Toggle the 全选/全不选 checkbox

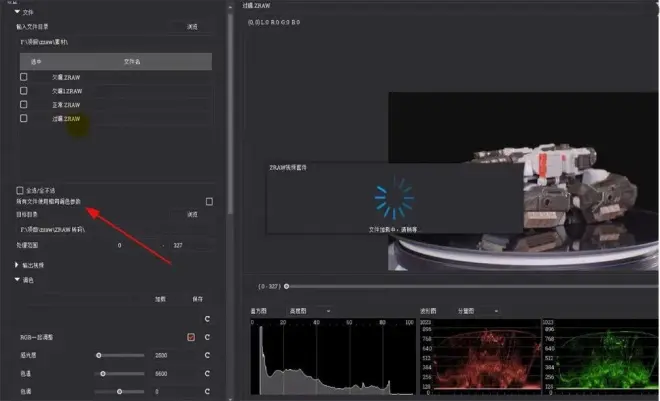pyautogui.click(x=19, y=190)
